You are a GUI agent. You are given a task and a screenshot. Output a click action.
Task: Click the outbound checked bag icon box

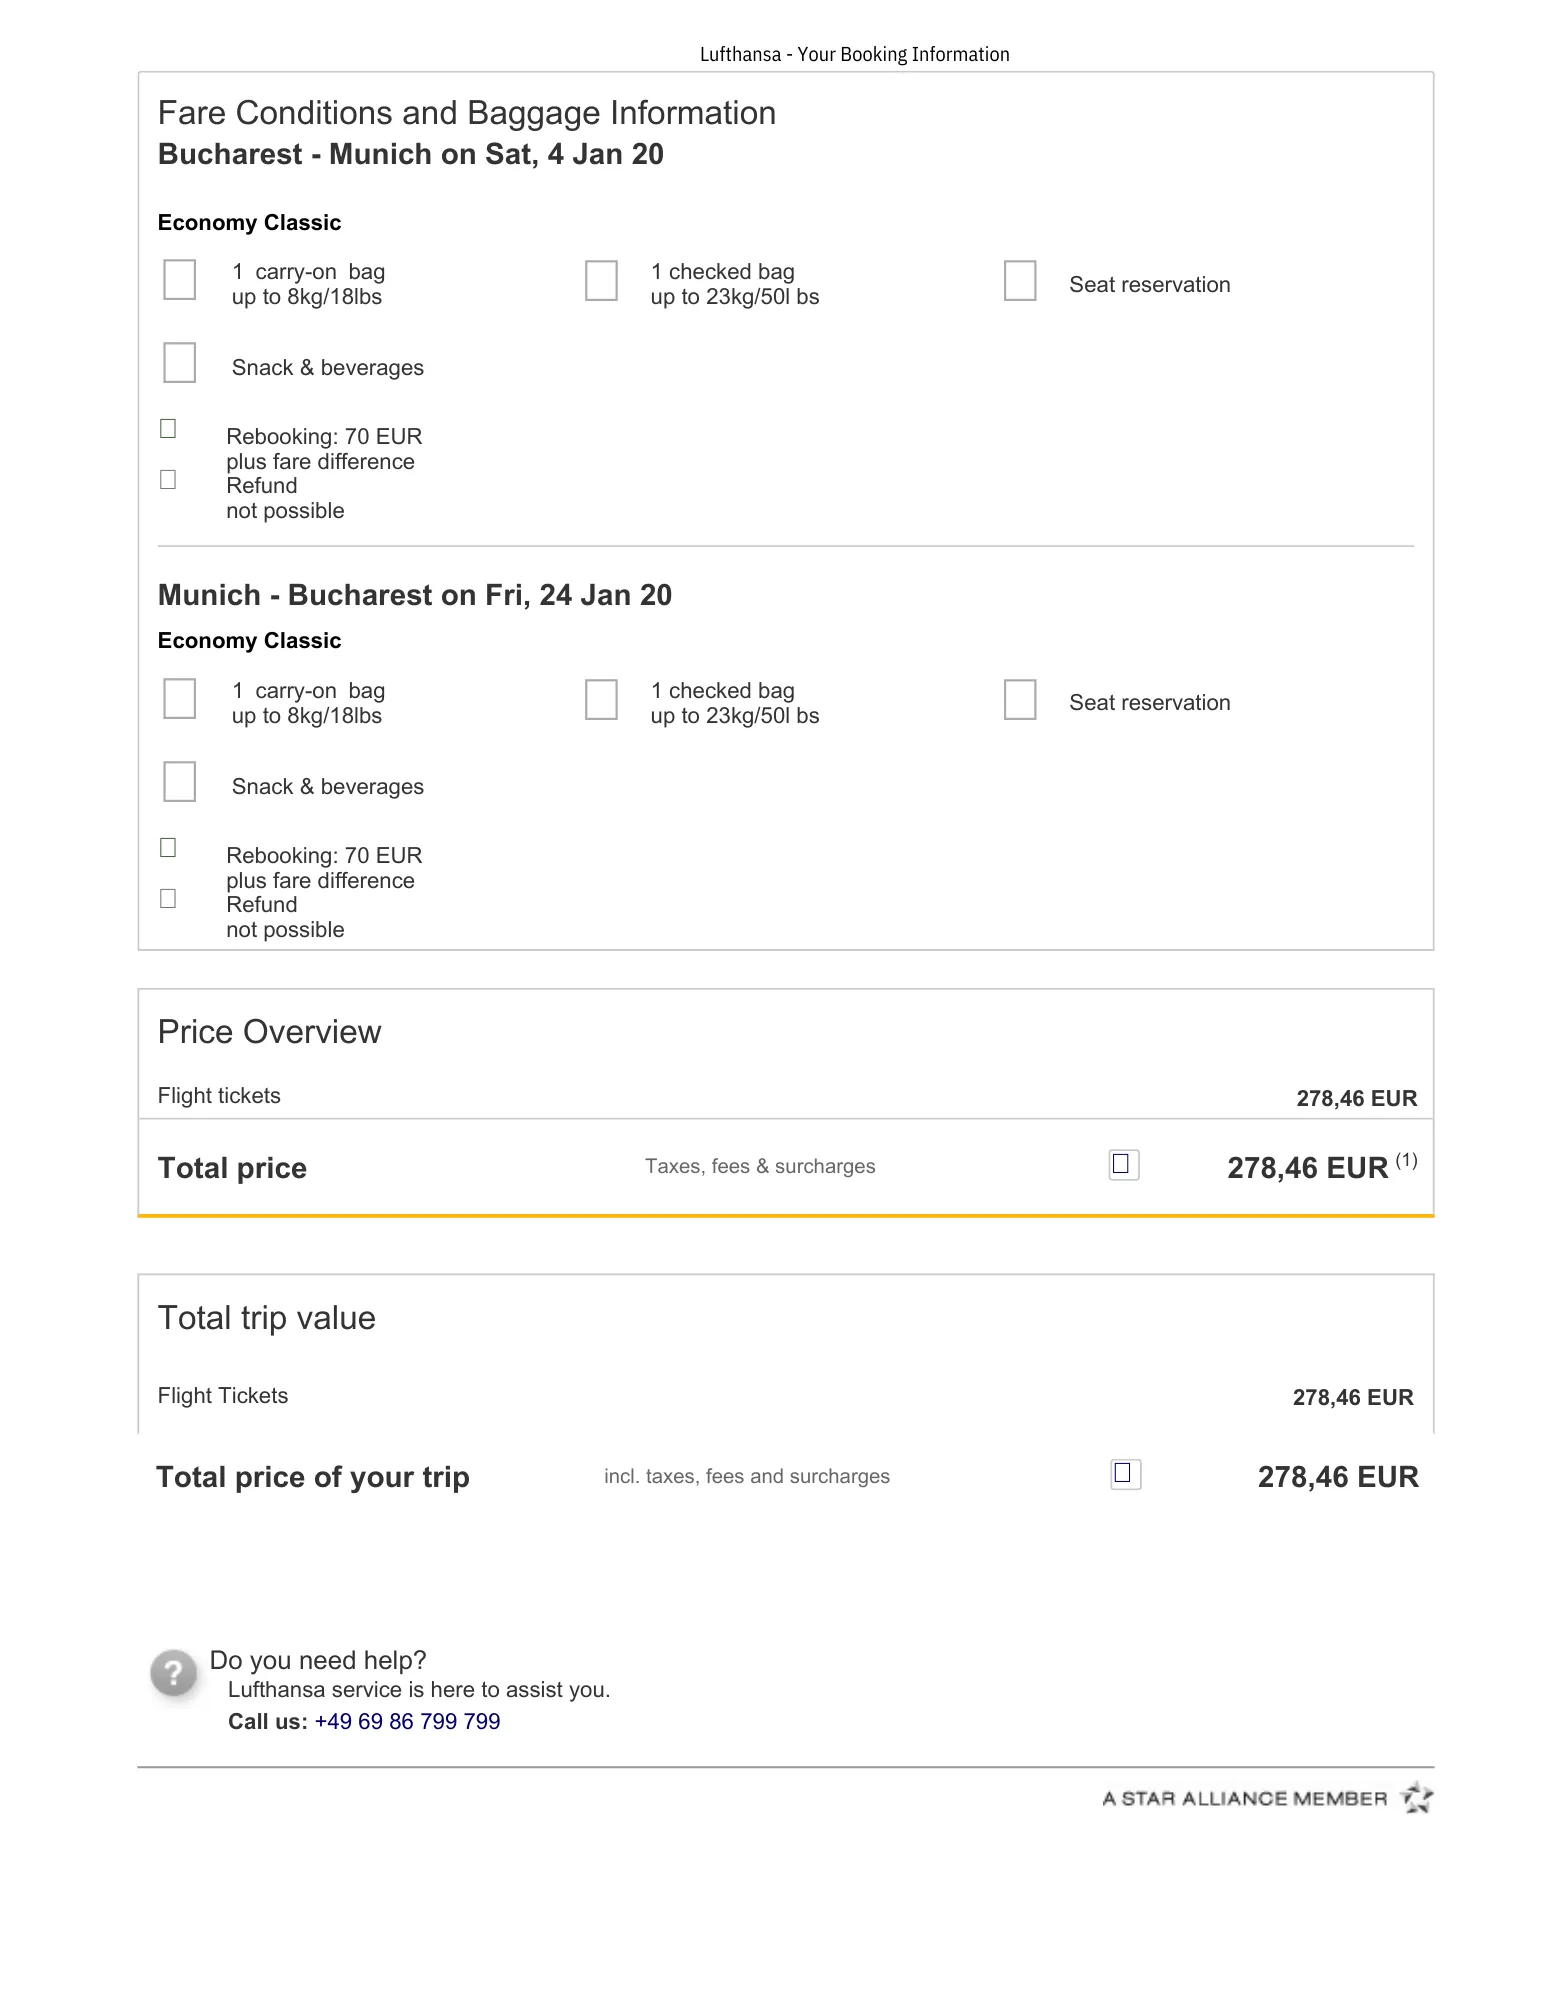(601, 281)
